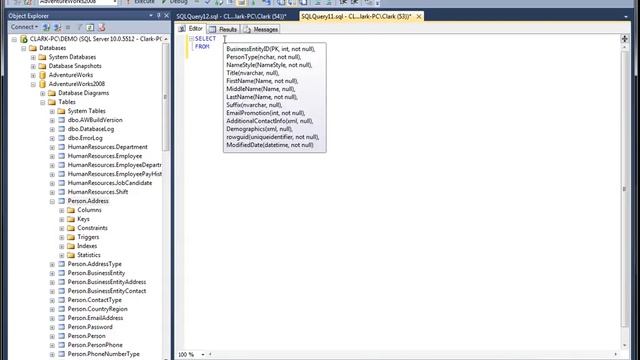
Task: Click after the SELECT keyword in the editor
Action: [218, 38]
